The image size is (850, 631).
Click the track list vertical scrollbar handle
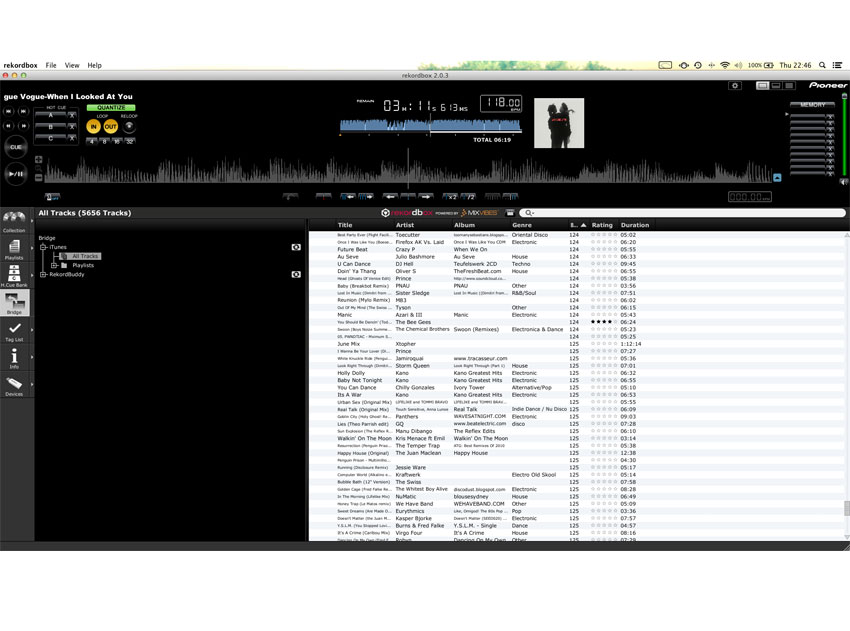[x=846, y=508]
